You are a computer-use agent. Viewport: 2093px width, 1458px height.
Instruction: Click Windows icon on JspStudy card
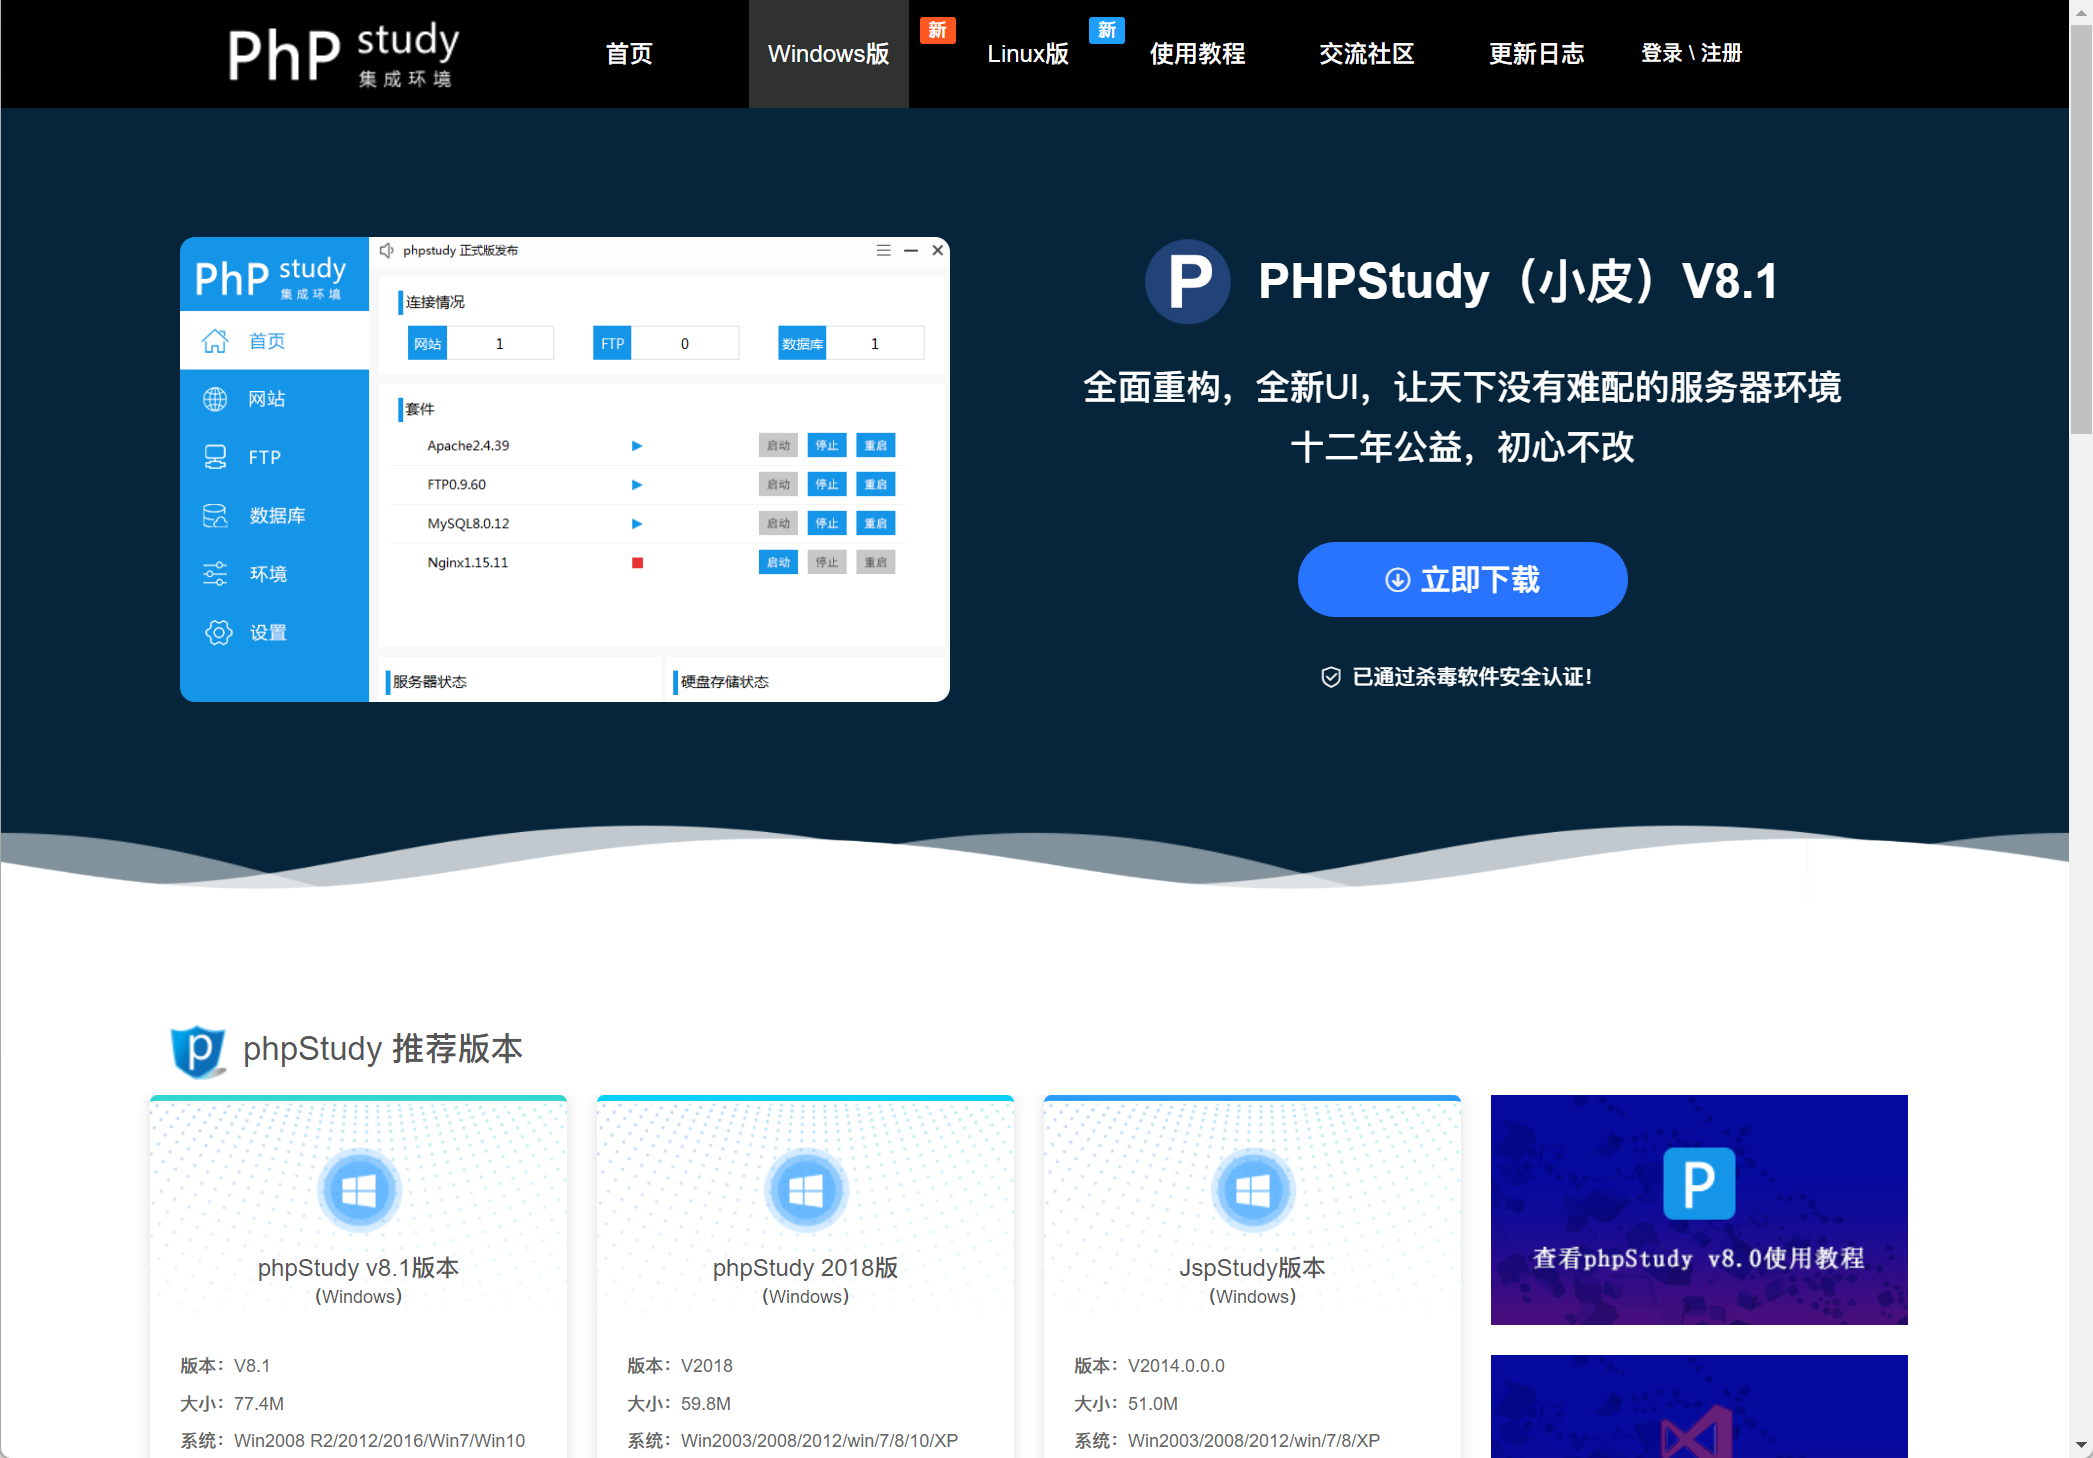tap(1252, 1190)
